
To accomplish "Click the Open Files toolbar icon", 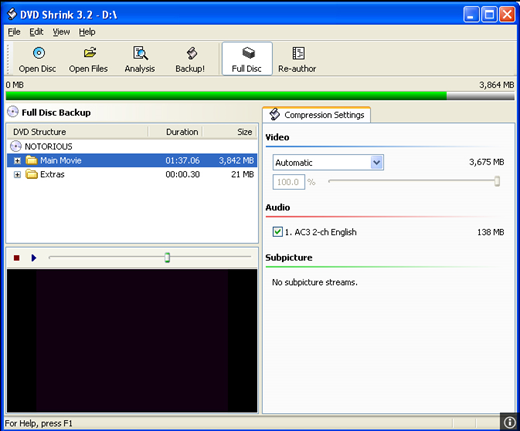I will coord(89,53).
